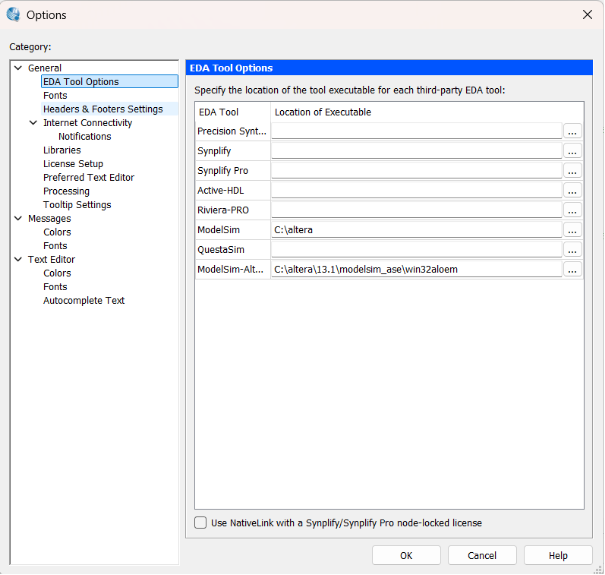
Task: Select Headers & Footers Settings category
Action: 102,109
